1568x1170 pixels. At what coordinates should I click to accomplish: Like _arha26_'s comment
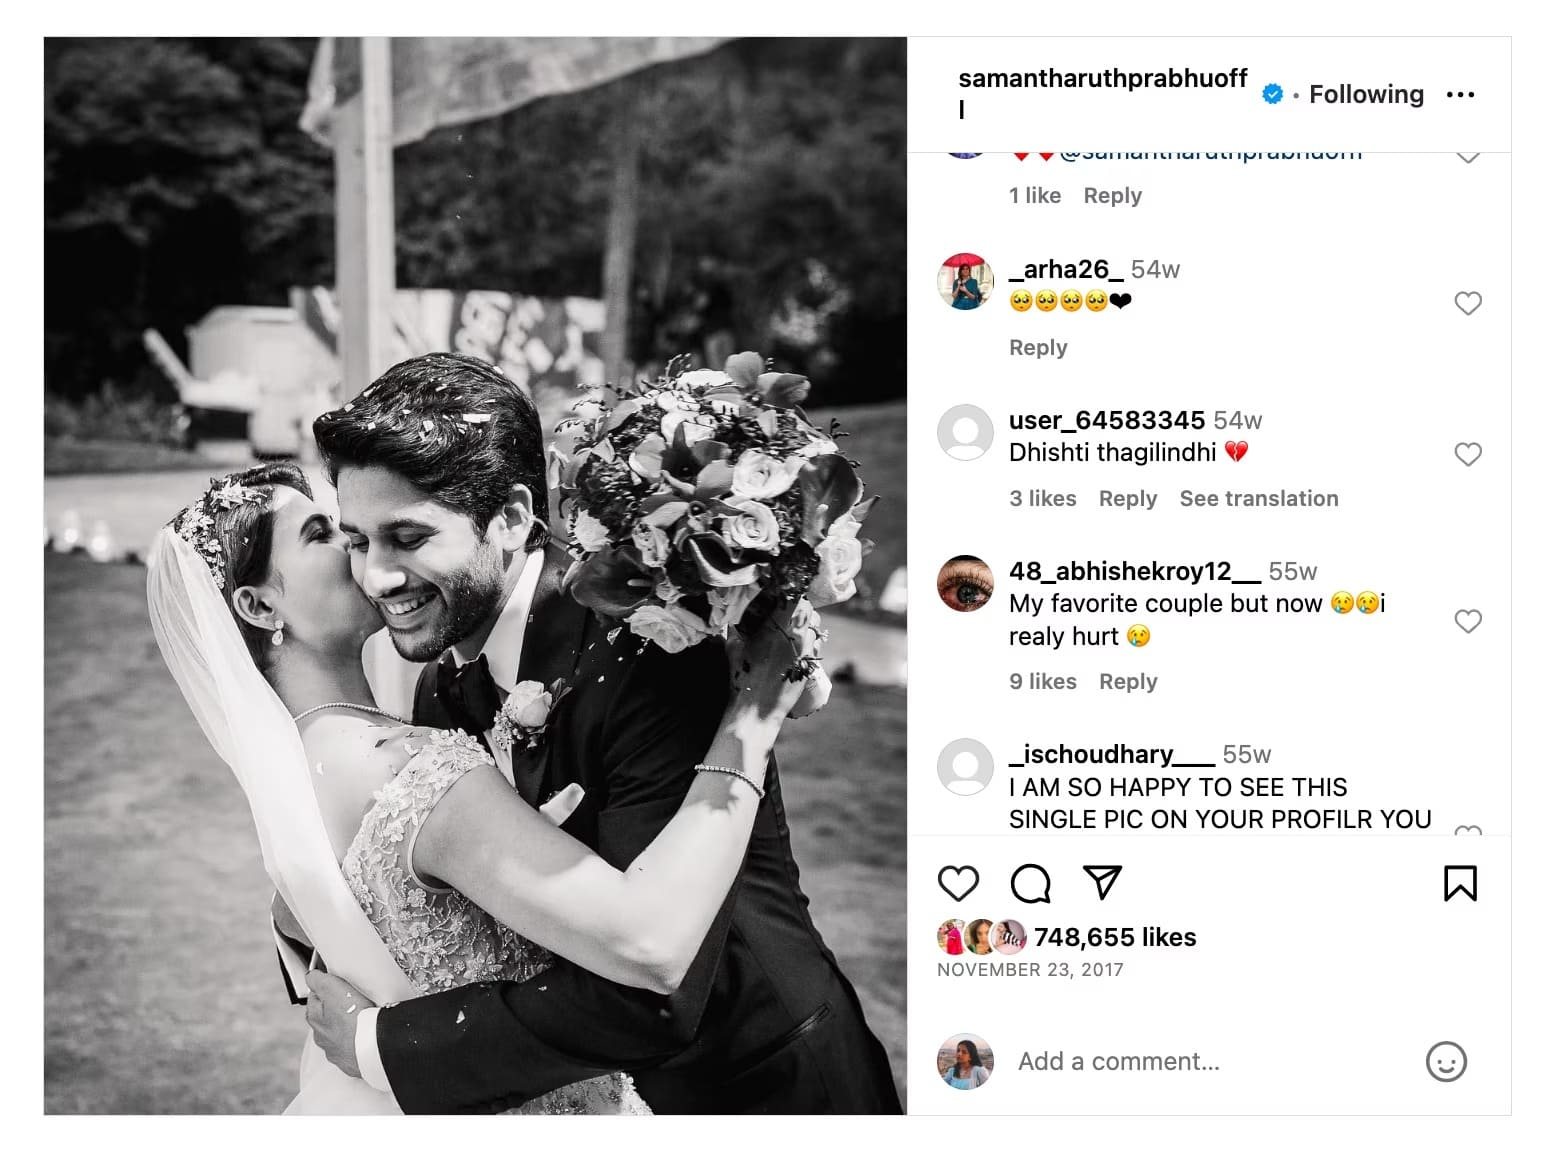(x=1468, y=303)
